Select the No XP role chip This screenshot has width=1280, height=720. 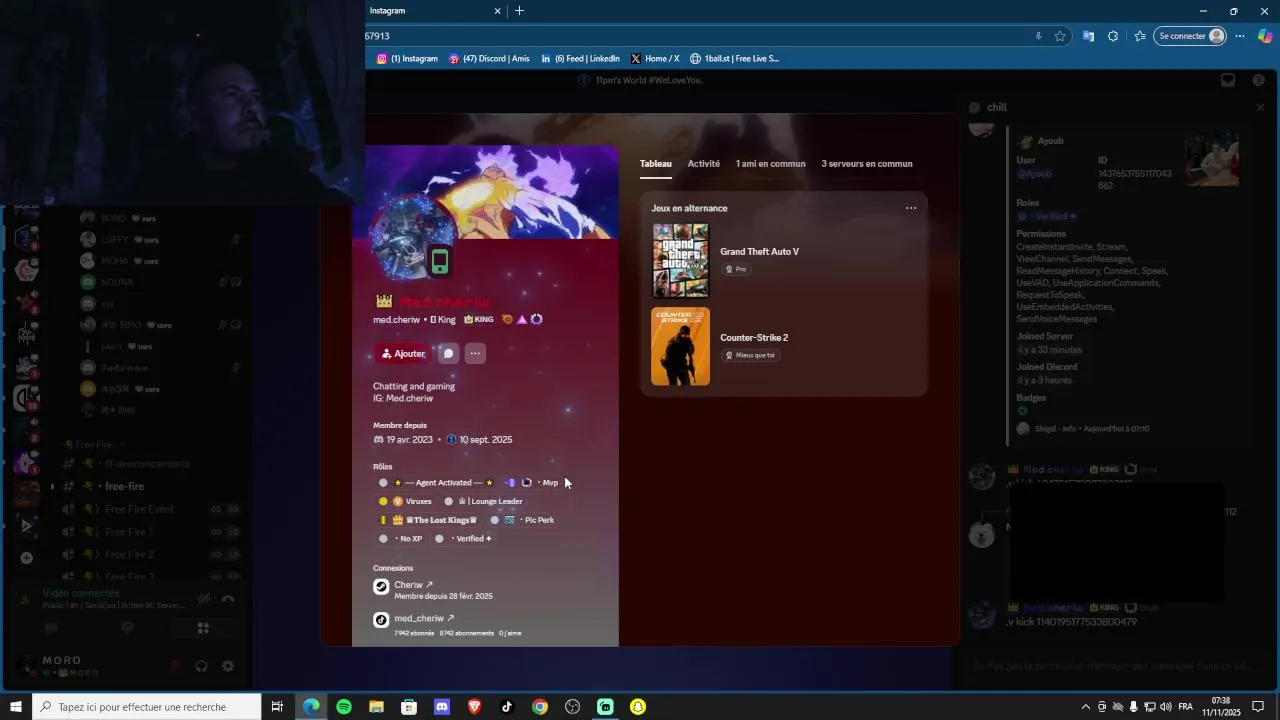(400, 539)
